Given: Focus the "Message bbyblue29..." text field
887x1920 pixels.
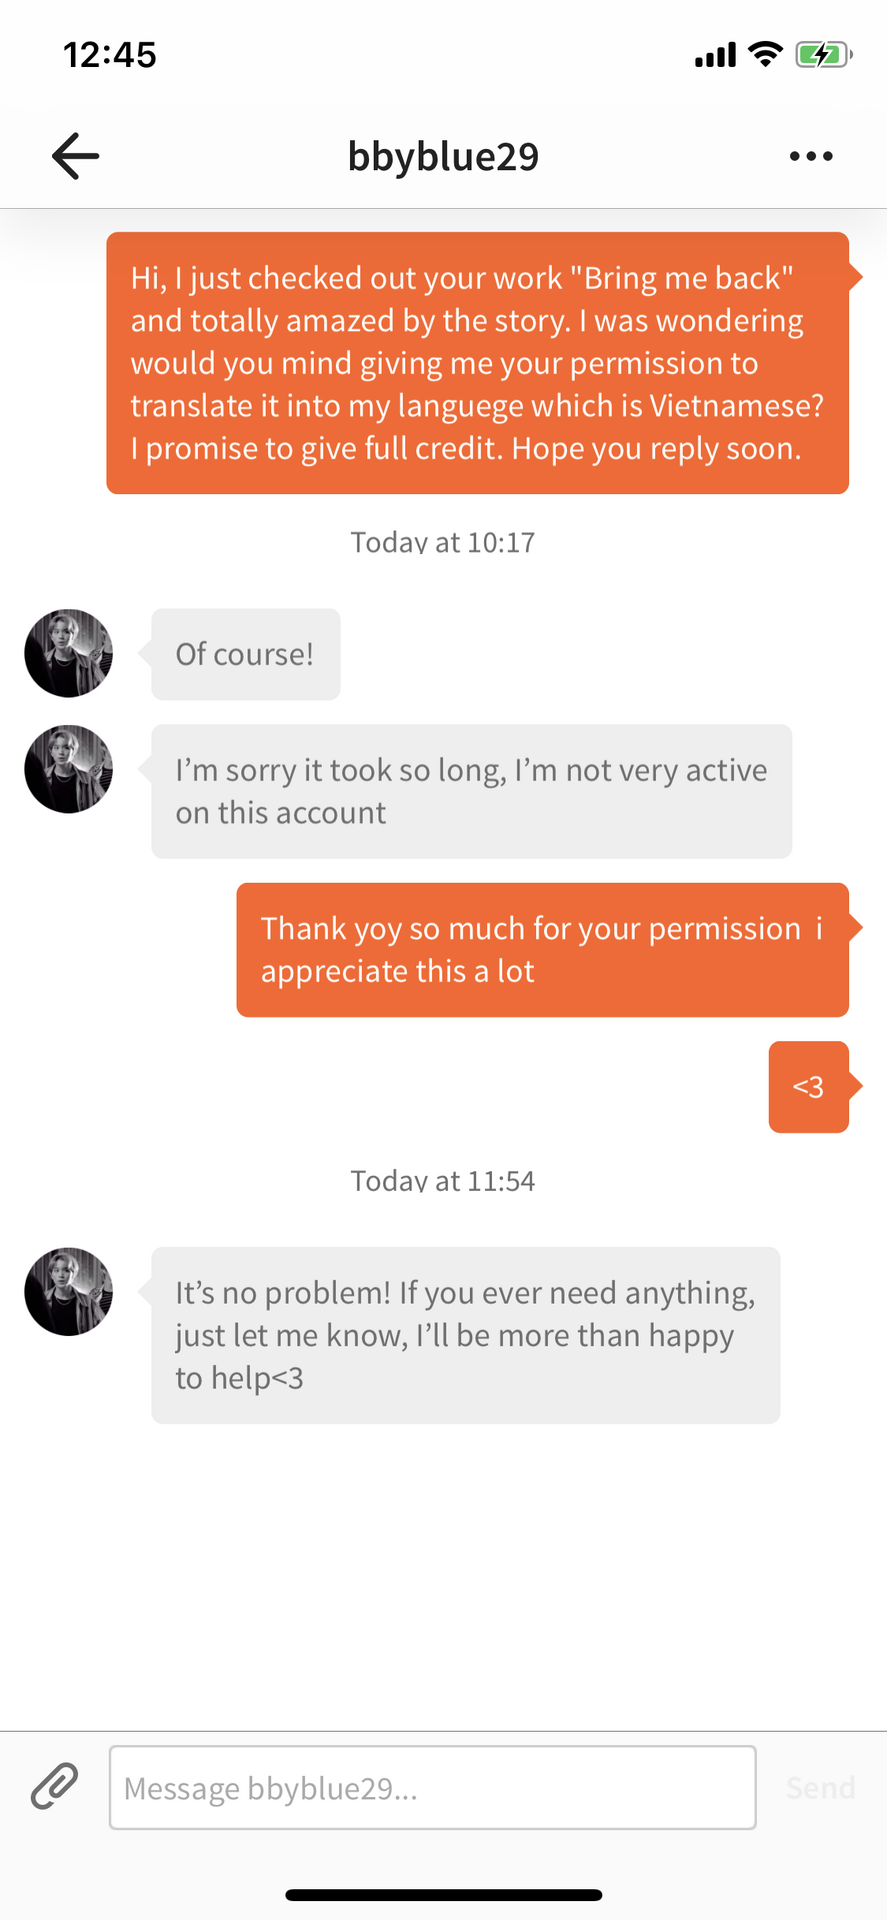Looking at the screenshot, I should [x=432, y=1787].
